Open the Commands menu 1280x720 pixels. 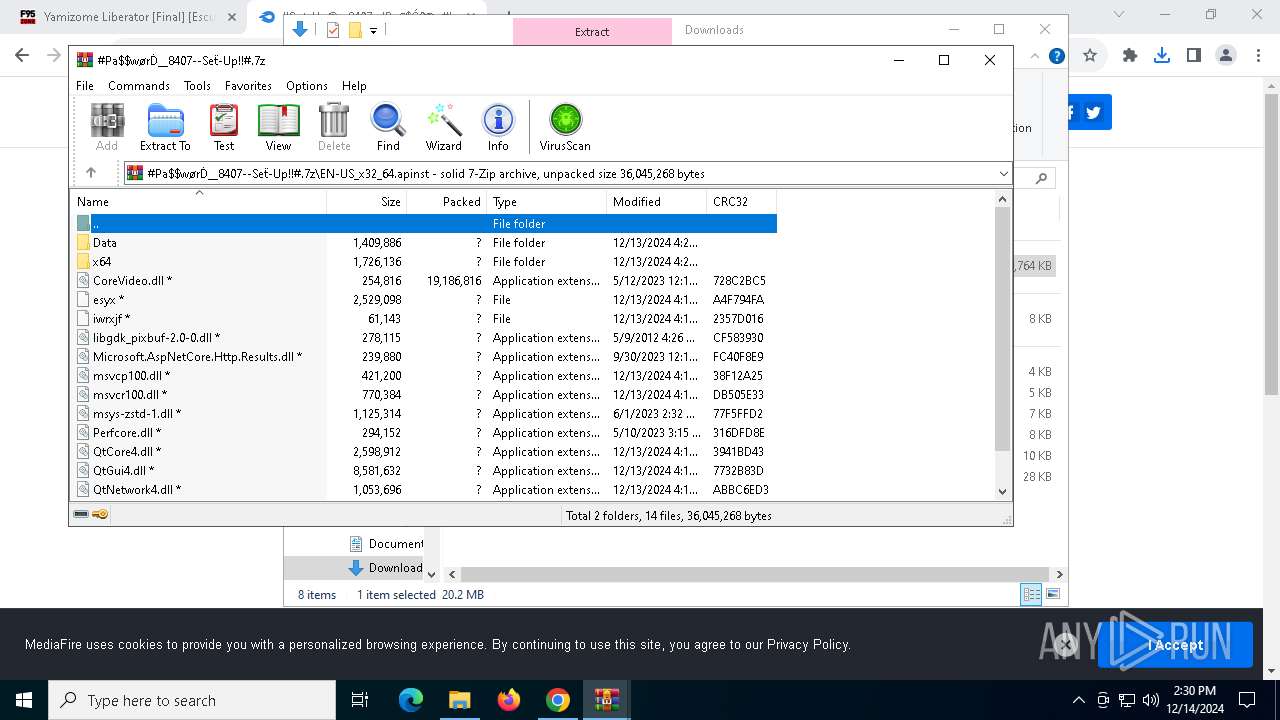139,86
